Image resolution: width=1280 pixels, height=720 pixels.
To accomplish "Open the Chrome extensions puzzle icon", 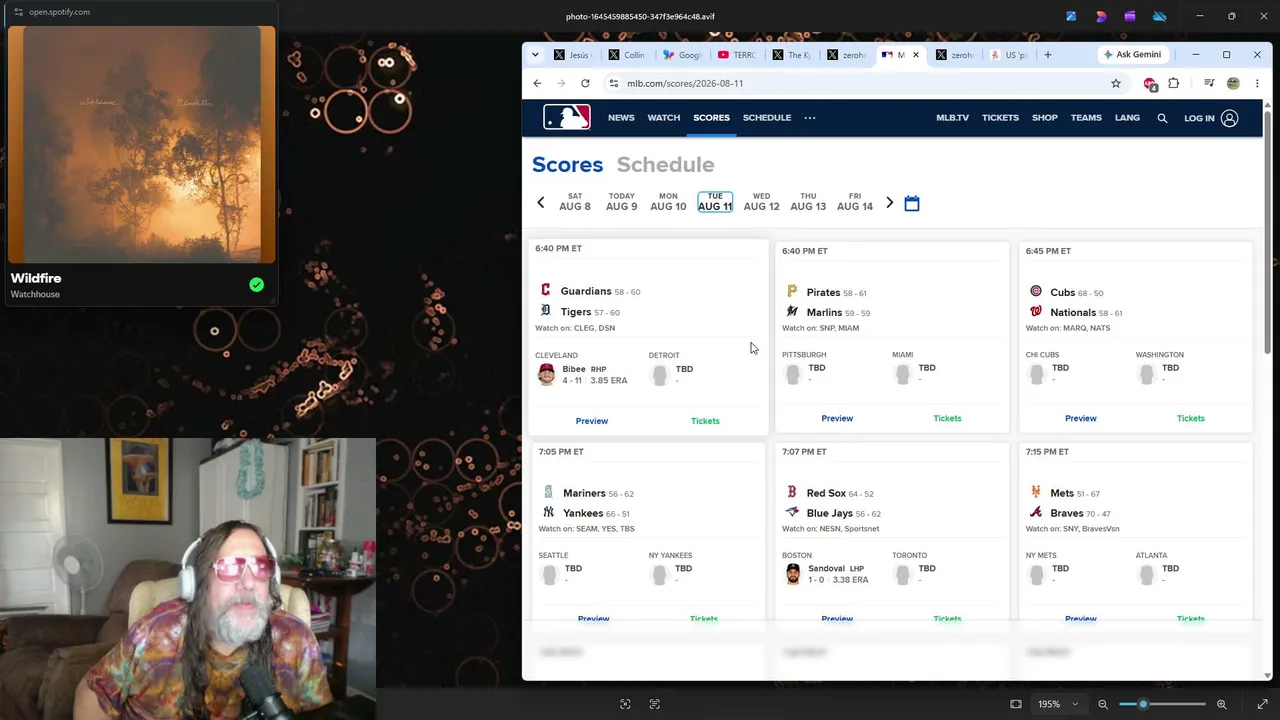I will pos(1174,83).
